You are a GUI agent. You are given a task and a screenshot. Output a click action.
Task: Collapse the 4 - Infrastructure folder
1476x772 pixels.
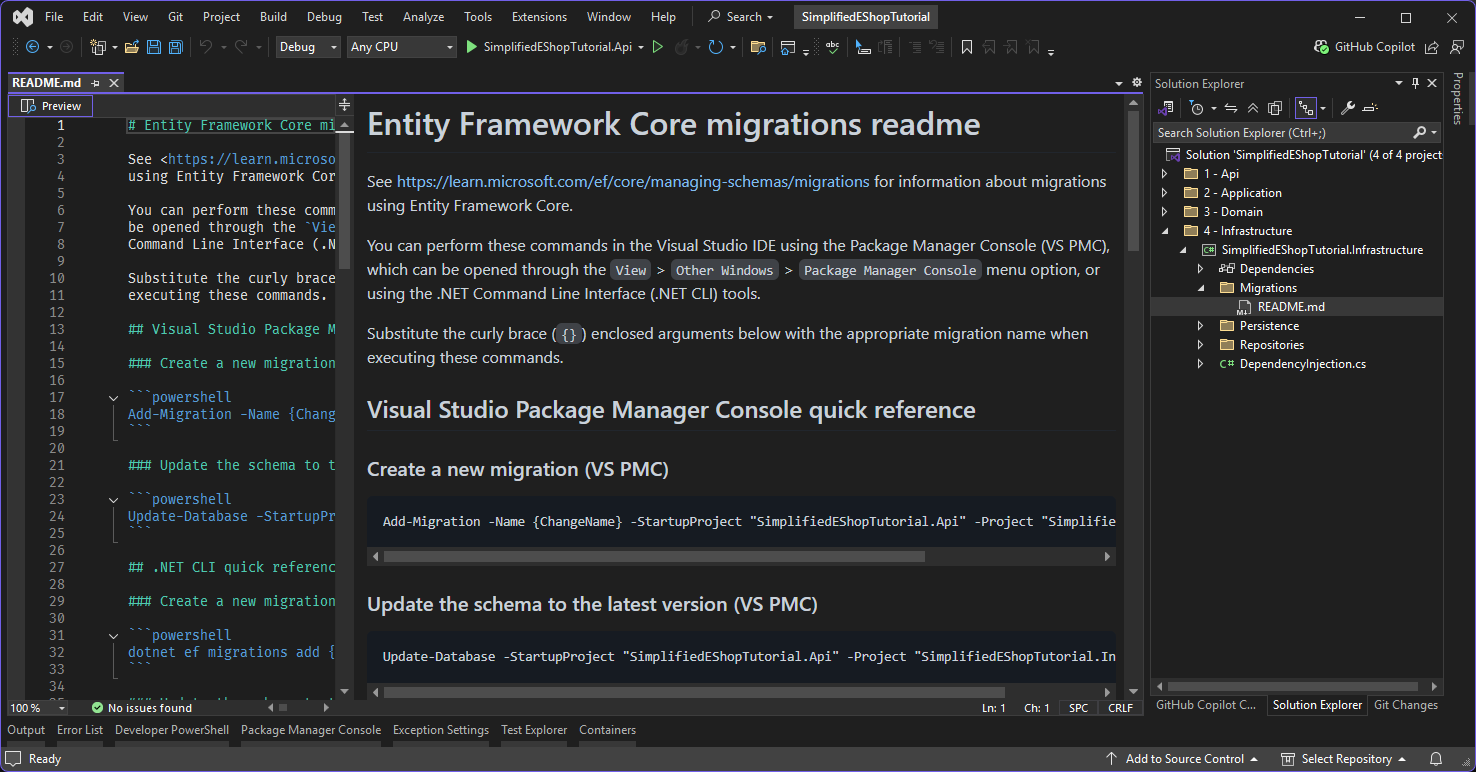coord(1164,231)
